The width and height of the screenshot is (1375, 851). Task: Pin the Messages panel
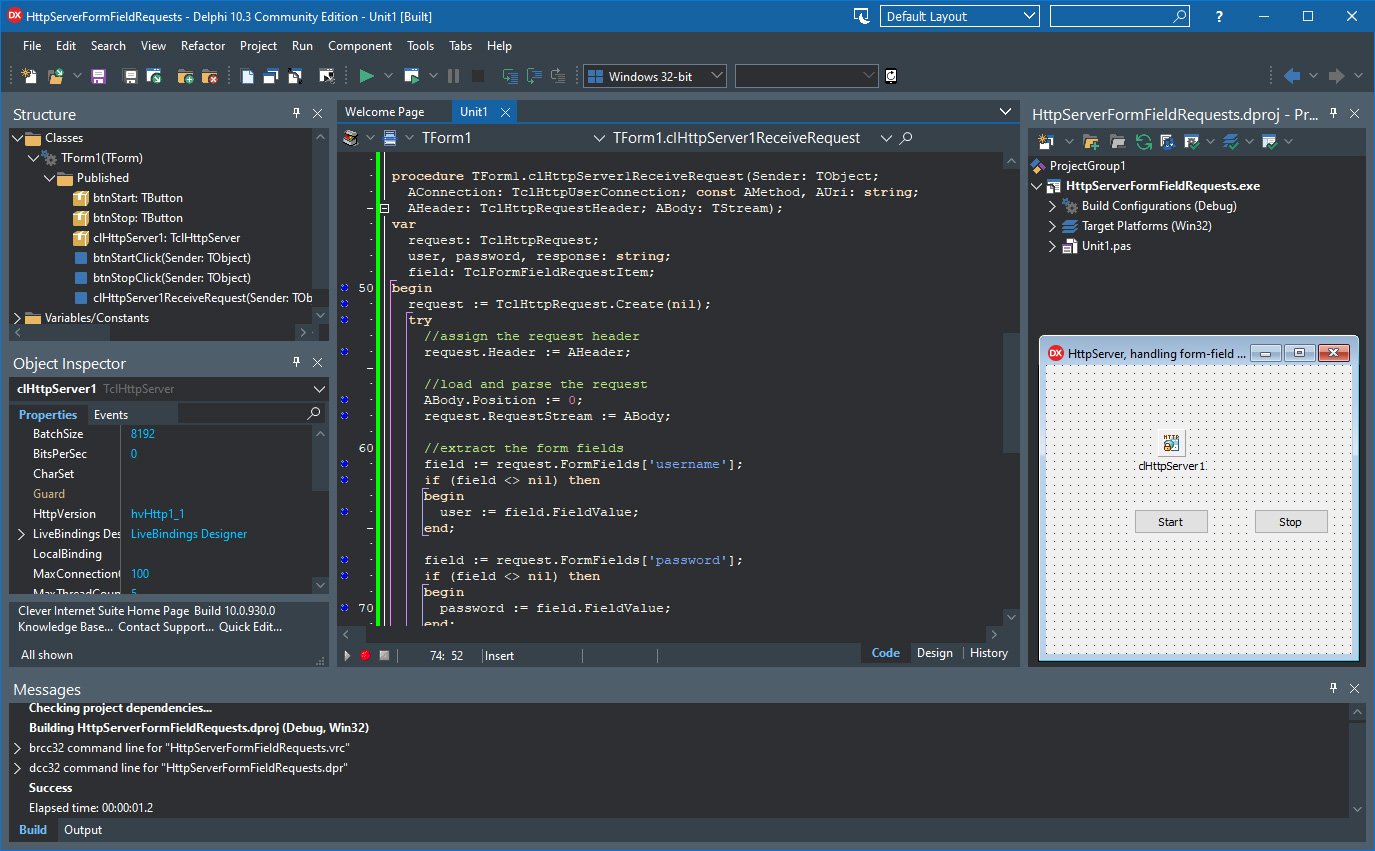(x=1333, y=688)
